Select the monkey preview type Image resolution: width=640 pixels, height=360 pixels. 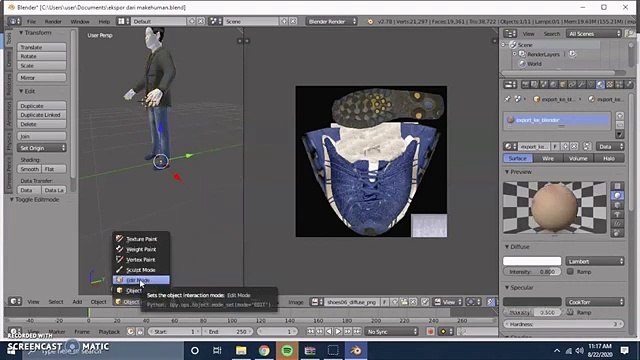[618, 214]
